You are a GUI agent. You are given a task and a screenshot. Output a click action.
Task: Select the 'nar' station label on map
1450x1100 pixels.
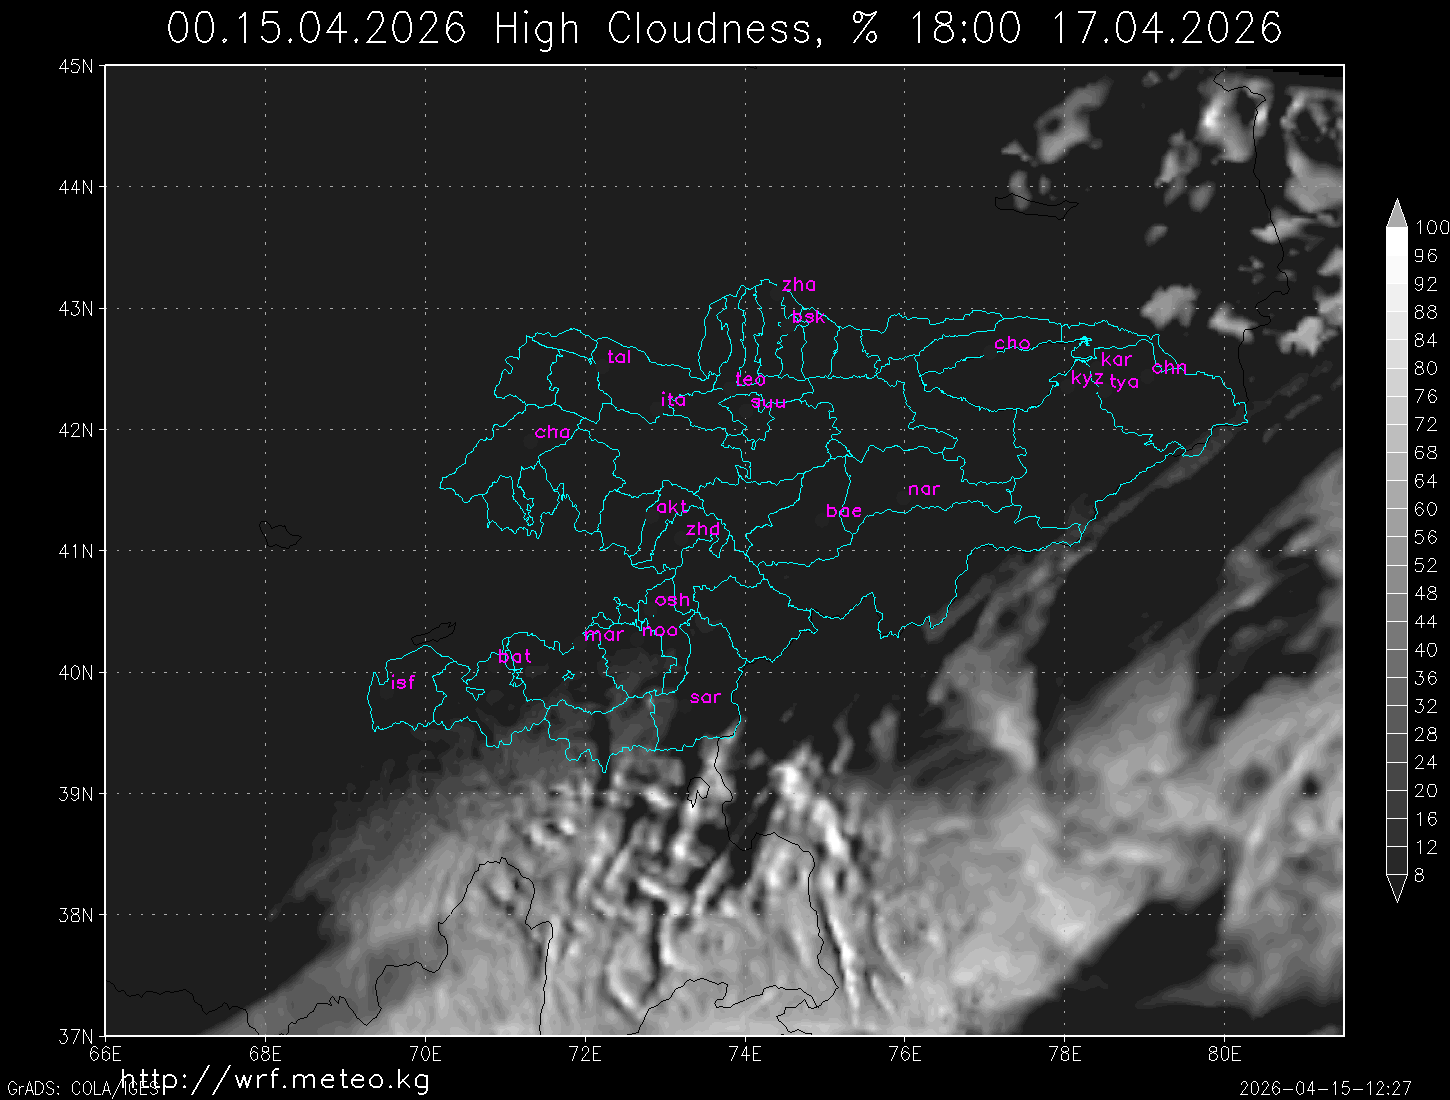[x=923, y=489]
